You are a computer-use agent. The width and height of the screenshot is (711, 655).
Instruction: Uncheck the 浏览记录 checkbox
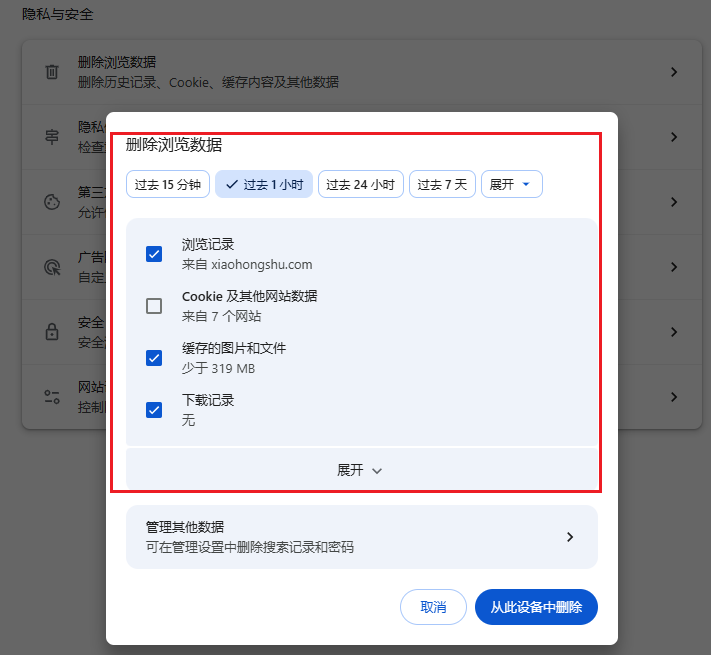(154, 254)
